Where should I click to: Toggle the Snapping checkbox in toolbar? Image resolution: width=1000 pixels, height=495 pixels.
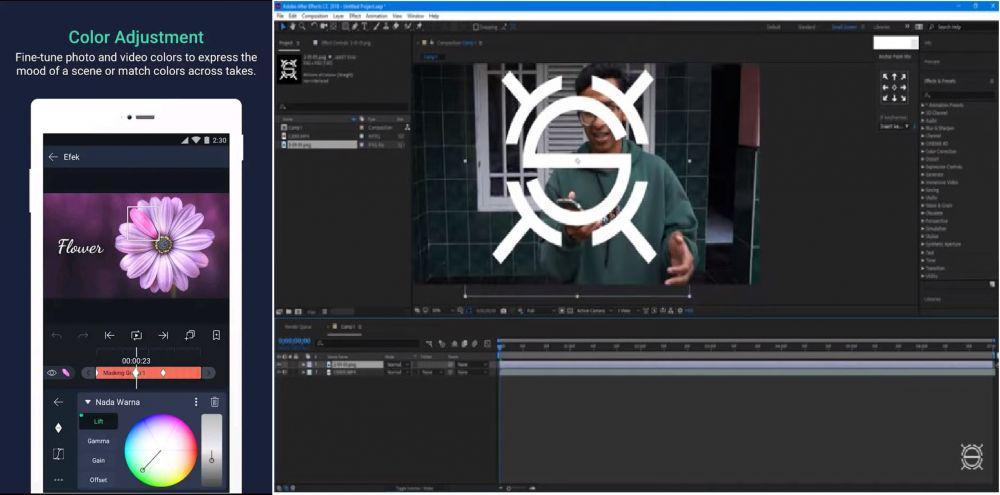tap(476, 27)
